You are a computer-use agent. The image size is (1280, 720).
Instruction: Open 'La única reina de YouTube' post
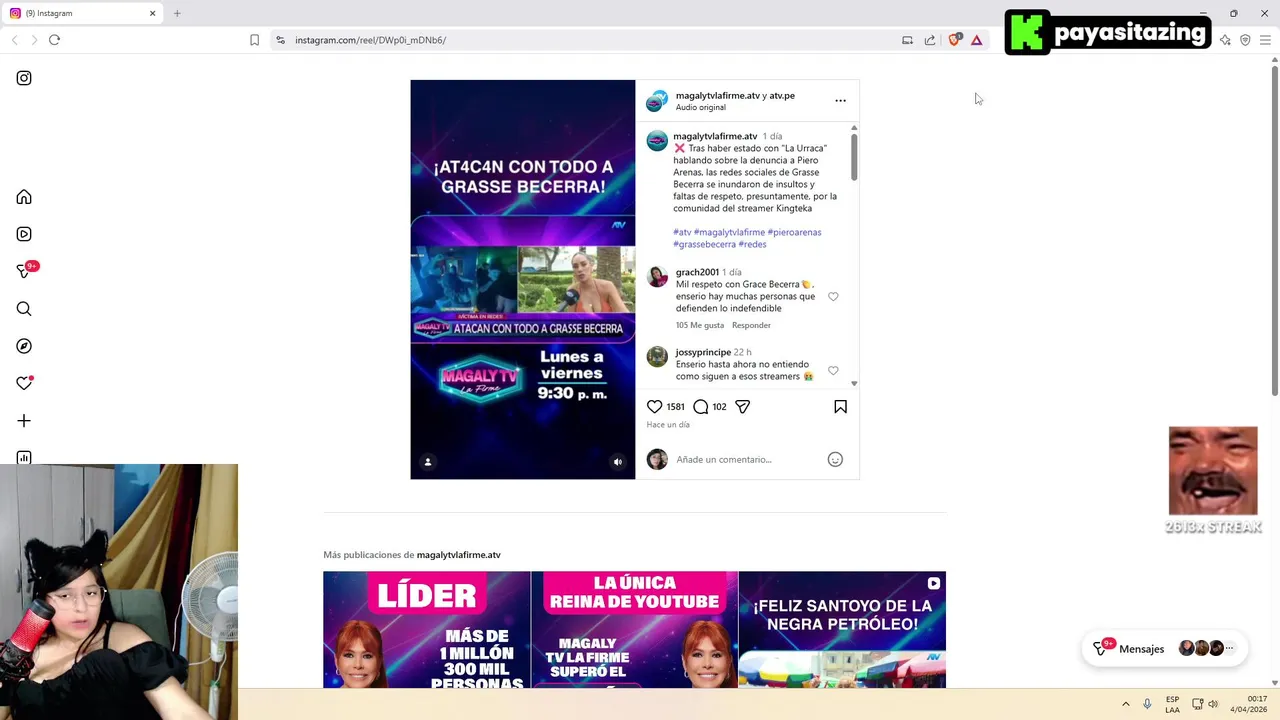(x=635, y=630)
